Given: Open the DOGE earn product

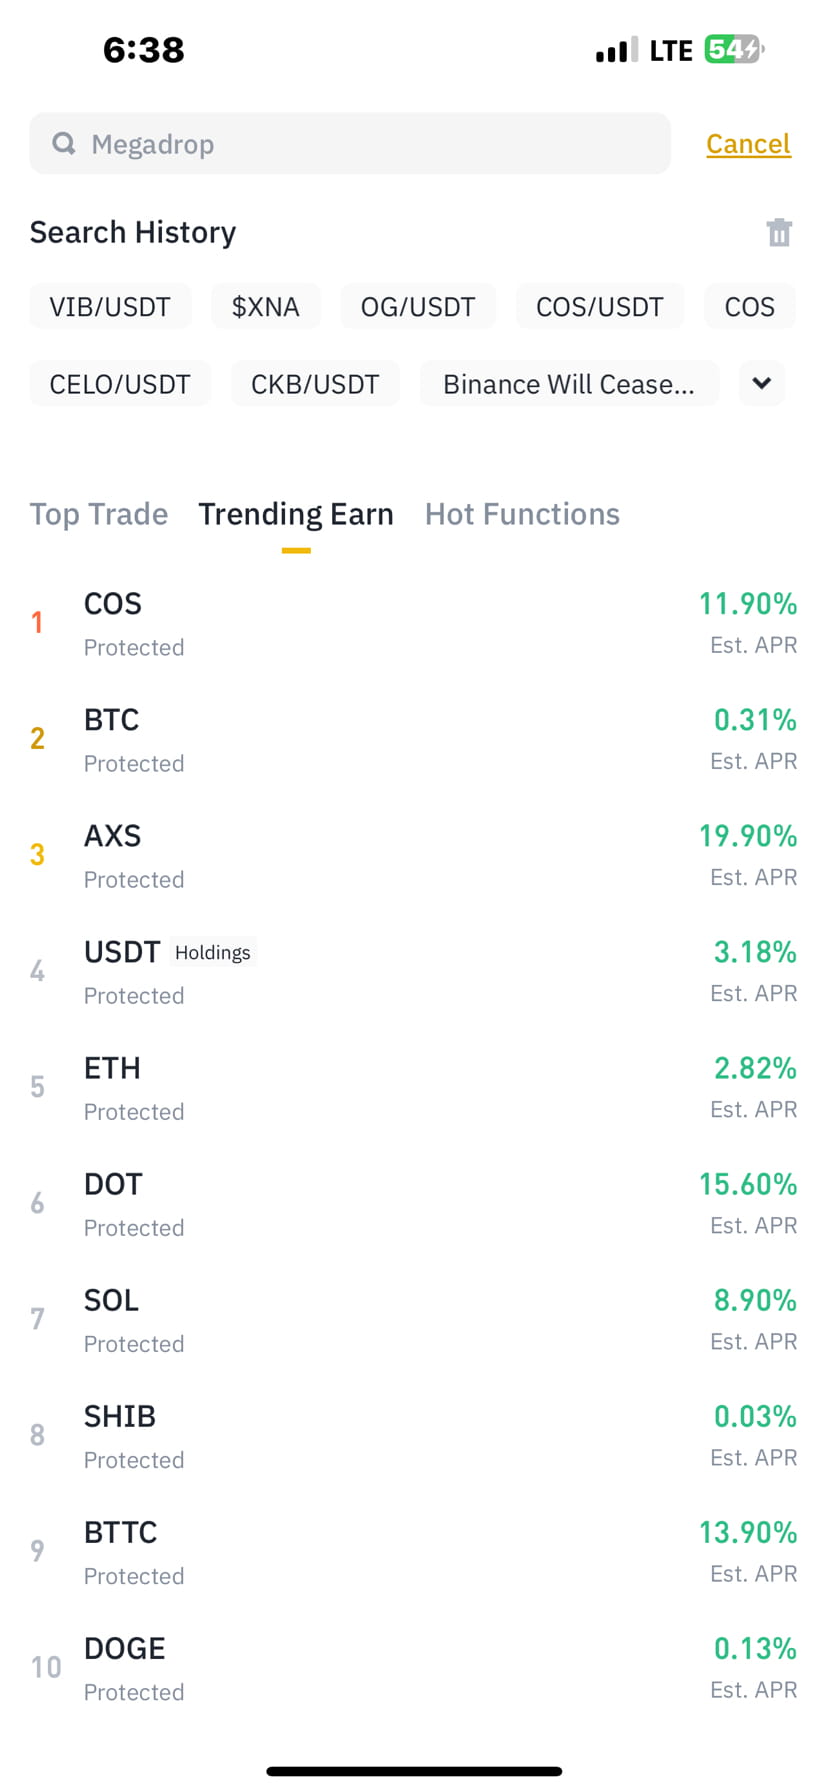Looking at the screenshot, I should pos(414,1668).
